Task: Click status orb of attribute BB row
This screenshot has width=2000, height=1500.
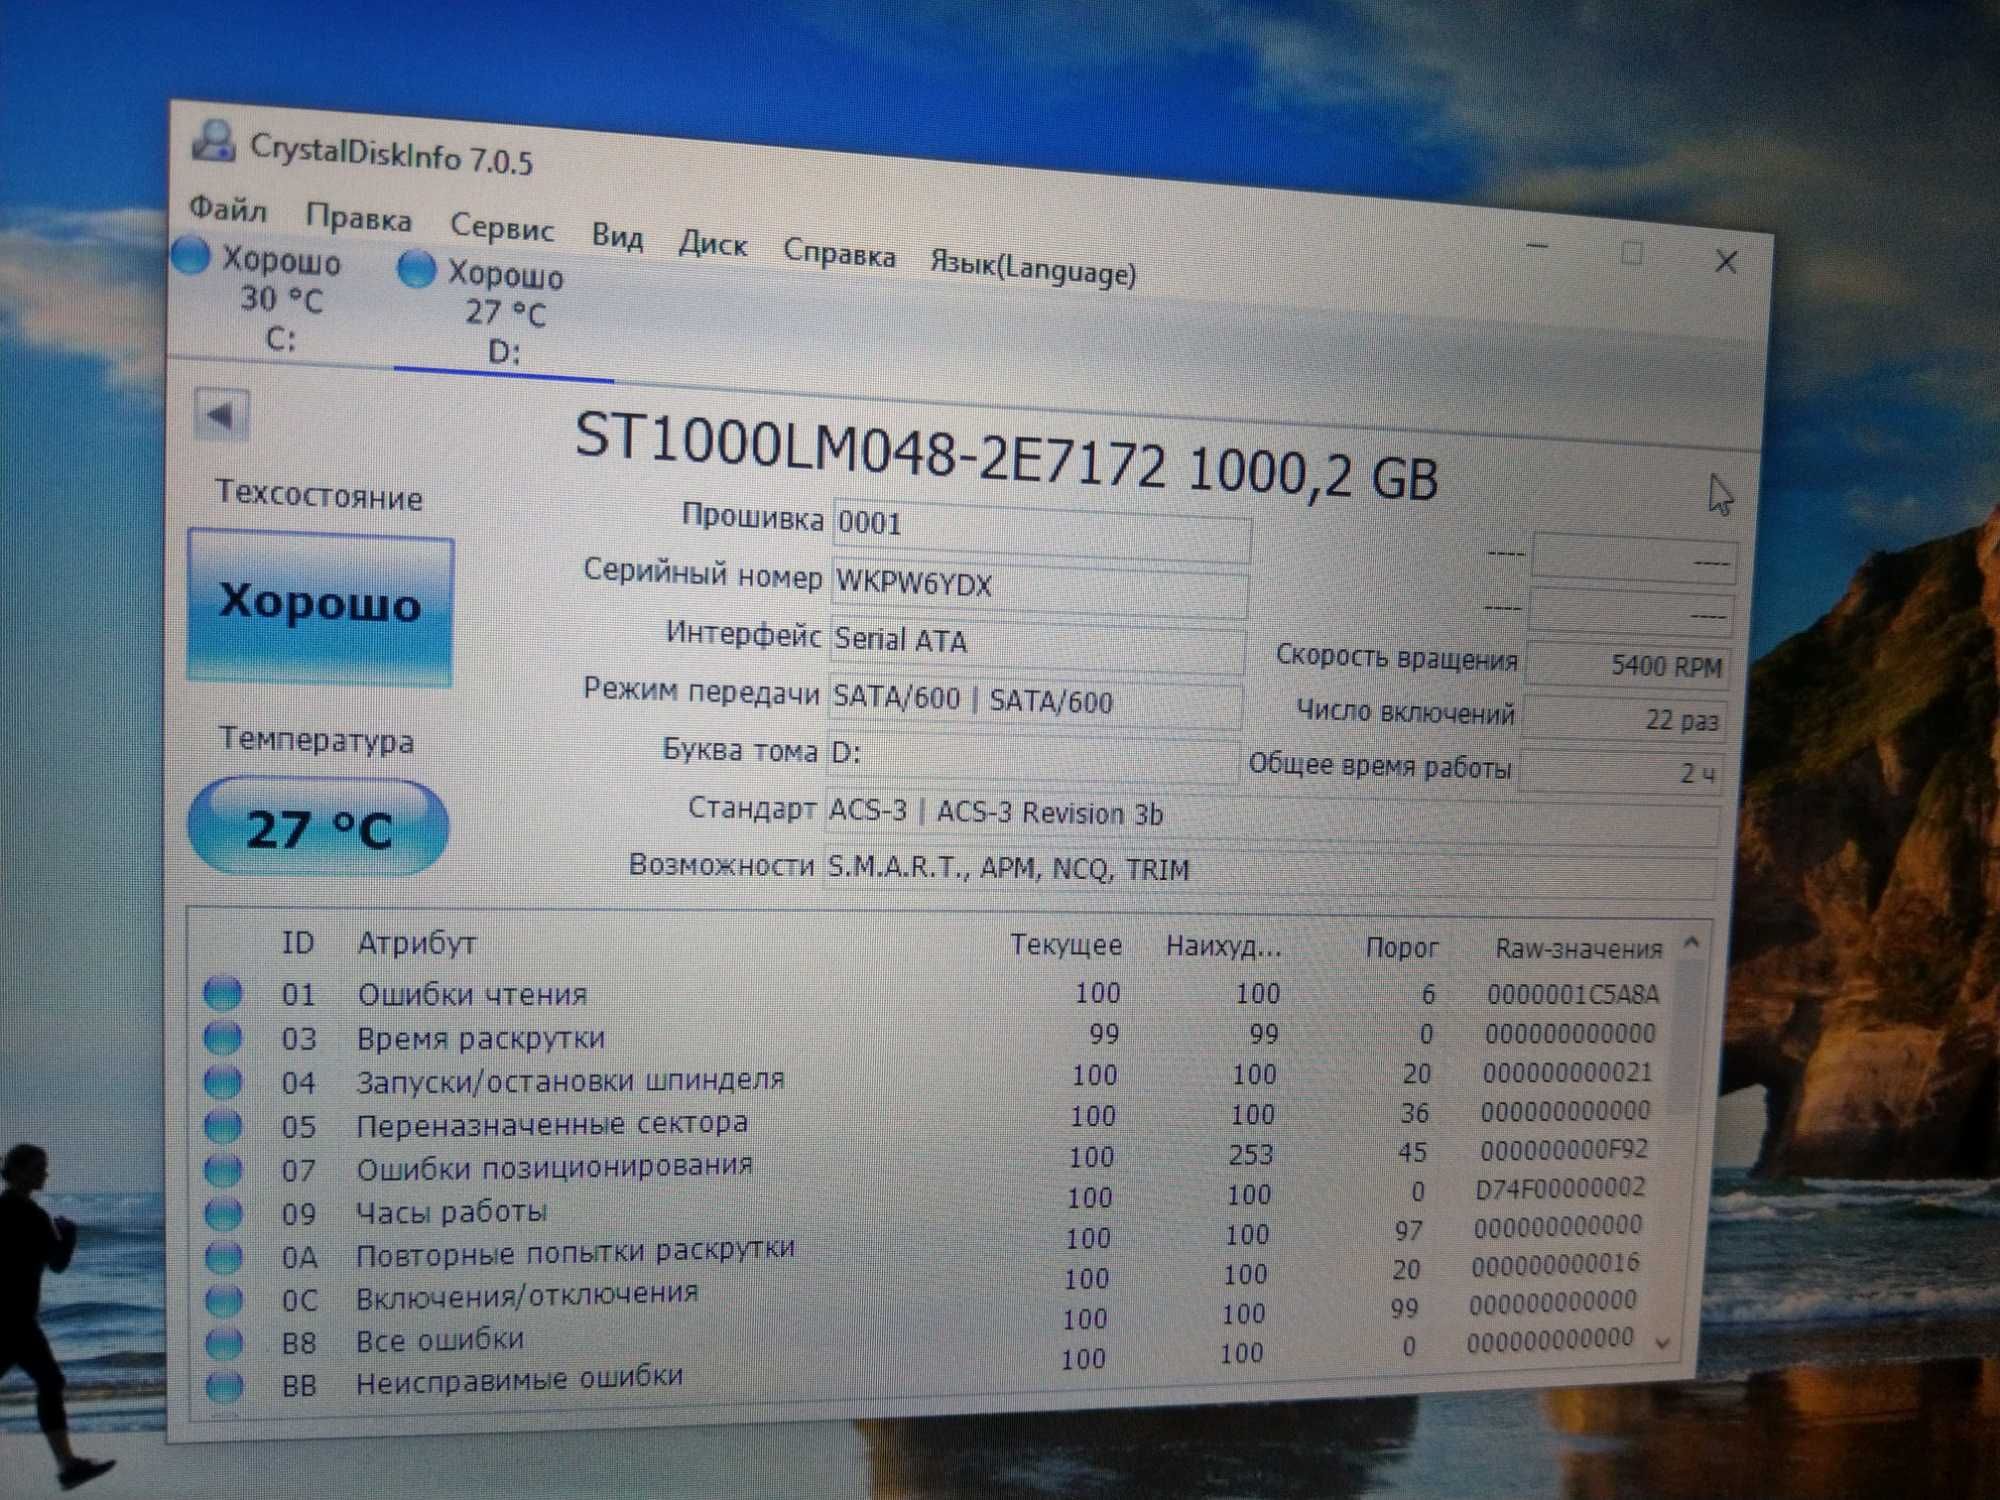Action: pyautogui.click(x=224, y=1385)
